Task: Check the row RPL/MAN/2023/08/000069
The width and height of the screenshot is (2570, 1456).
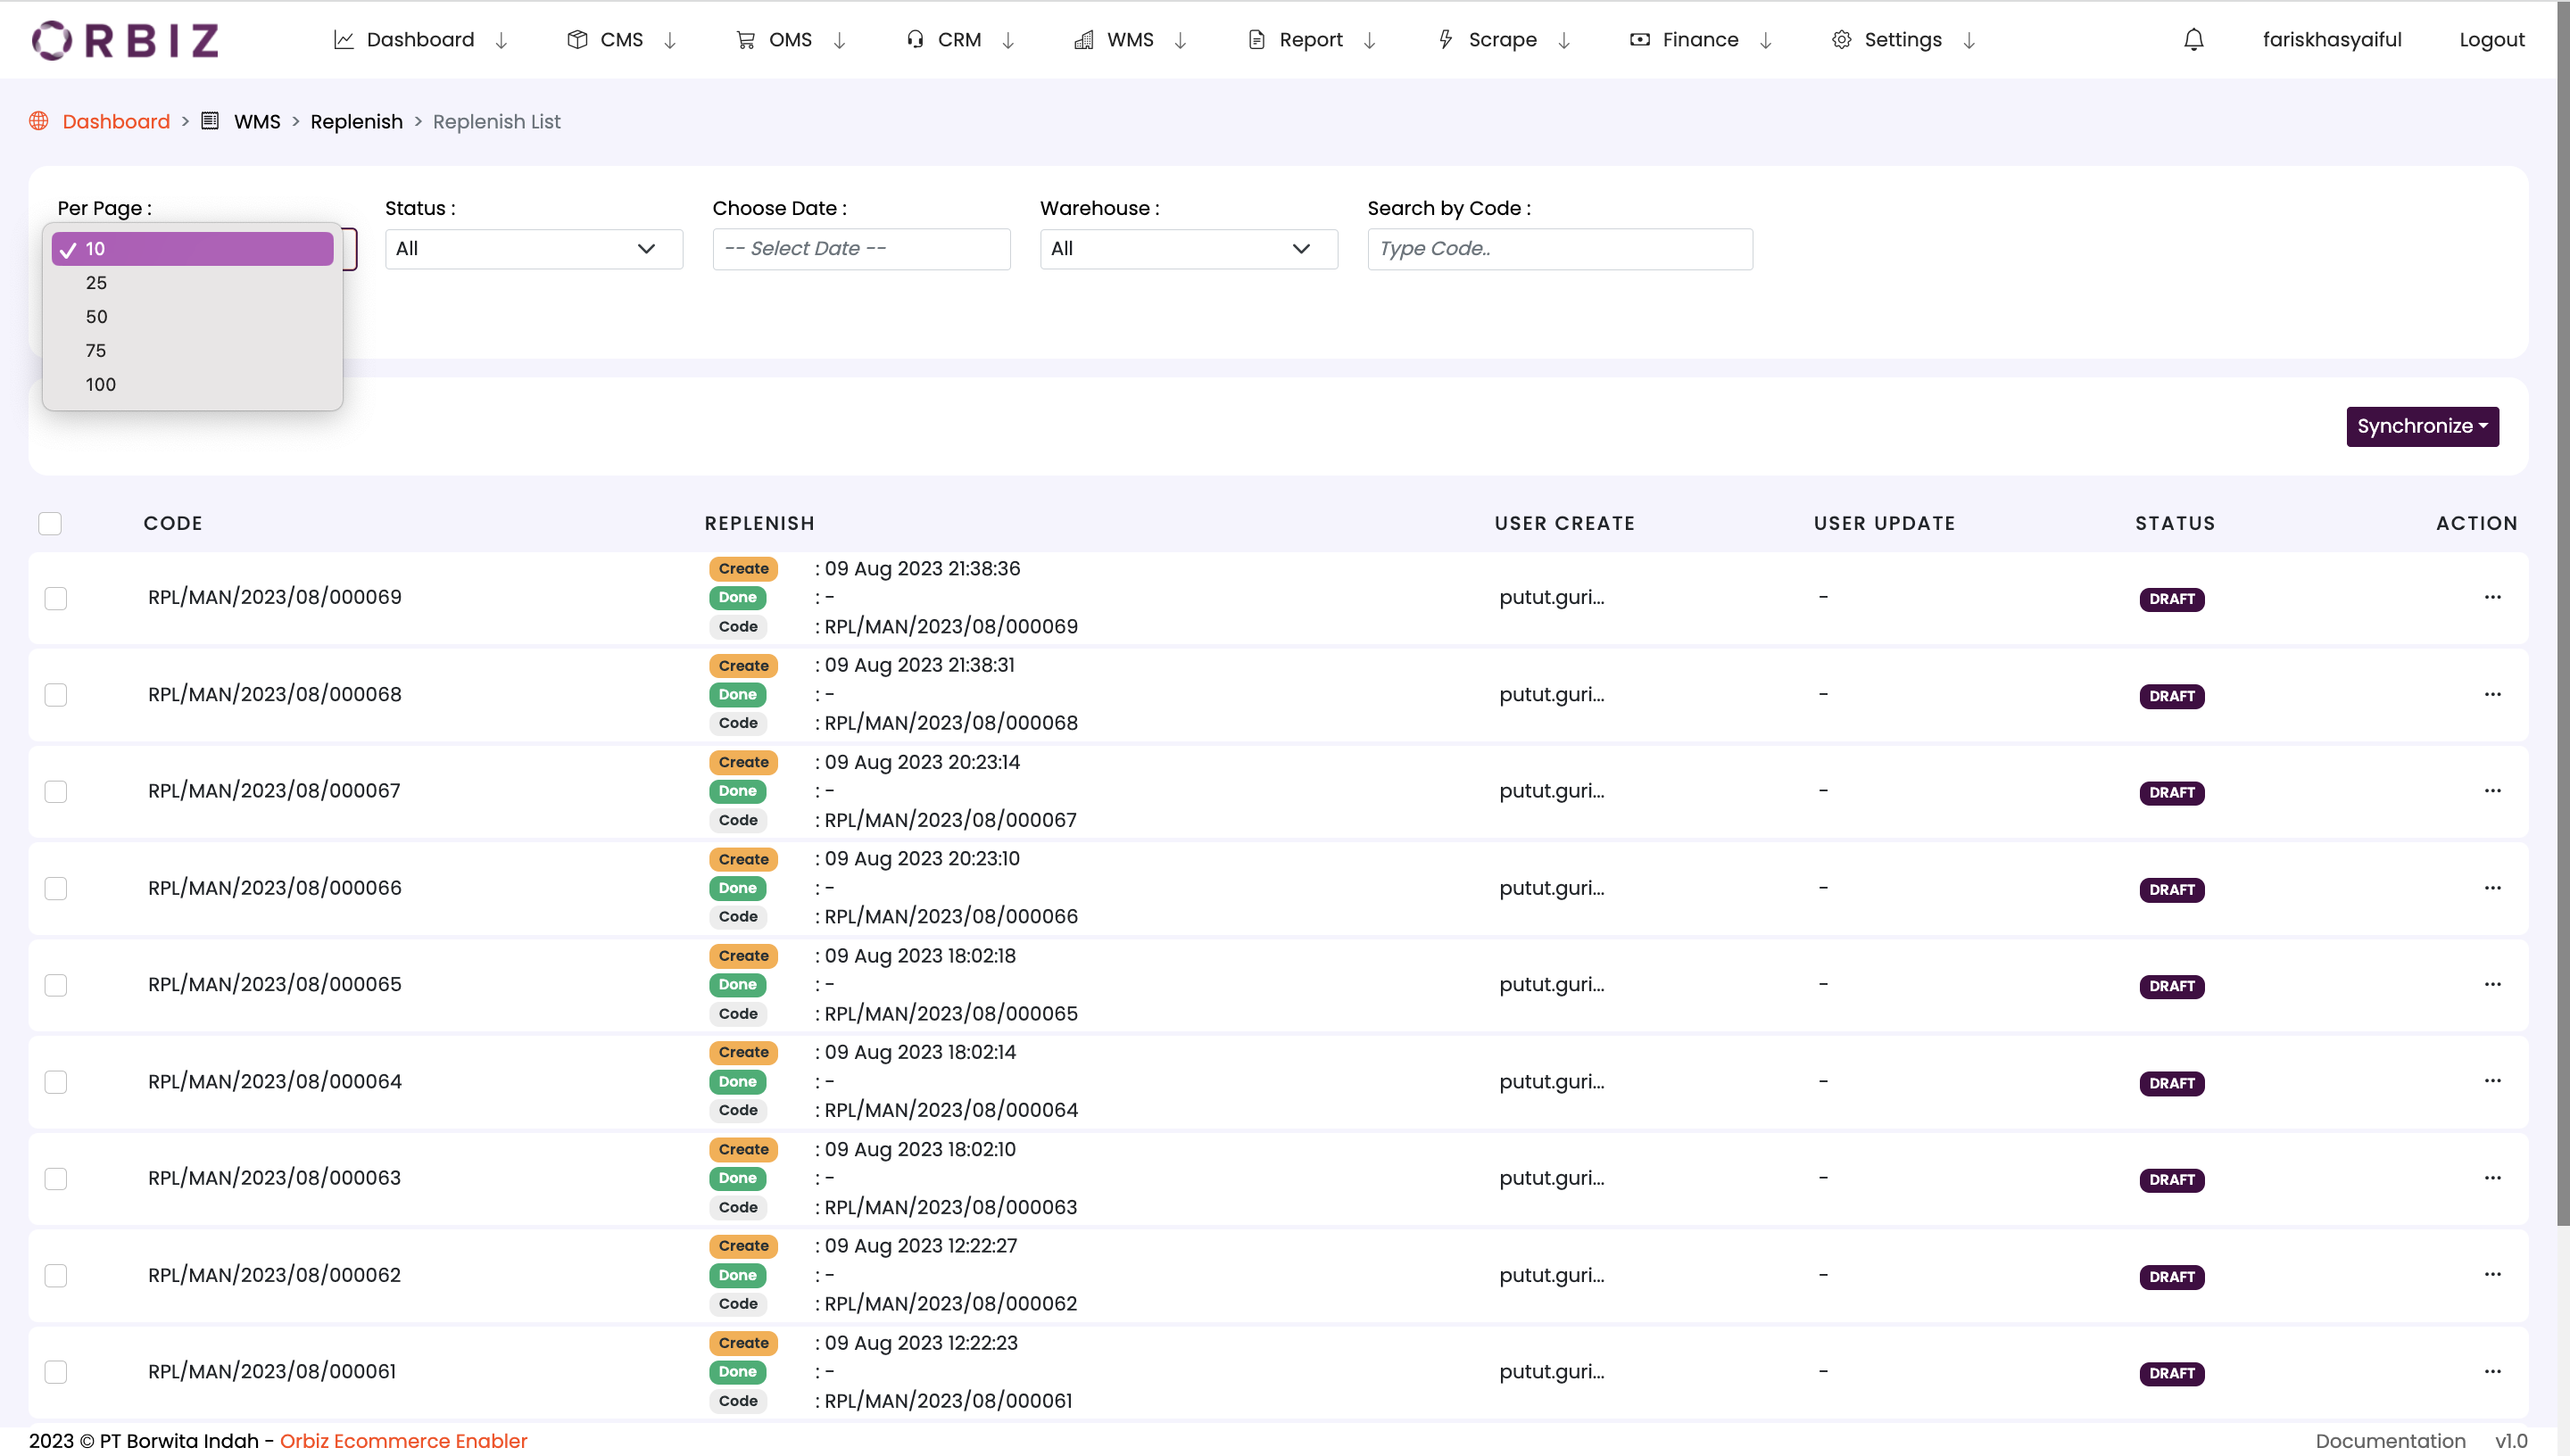Action: tap(56, 598)
